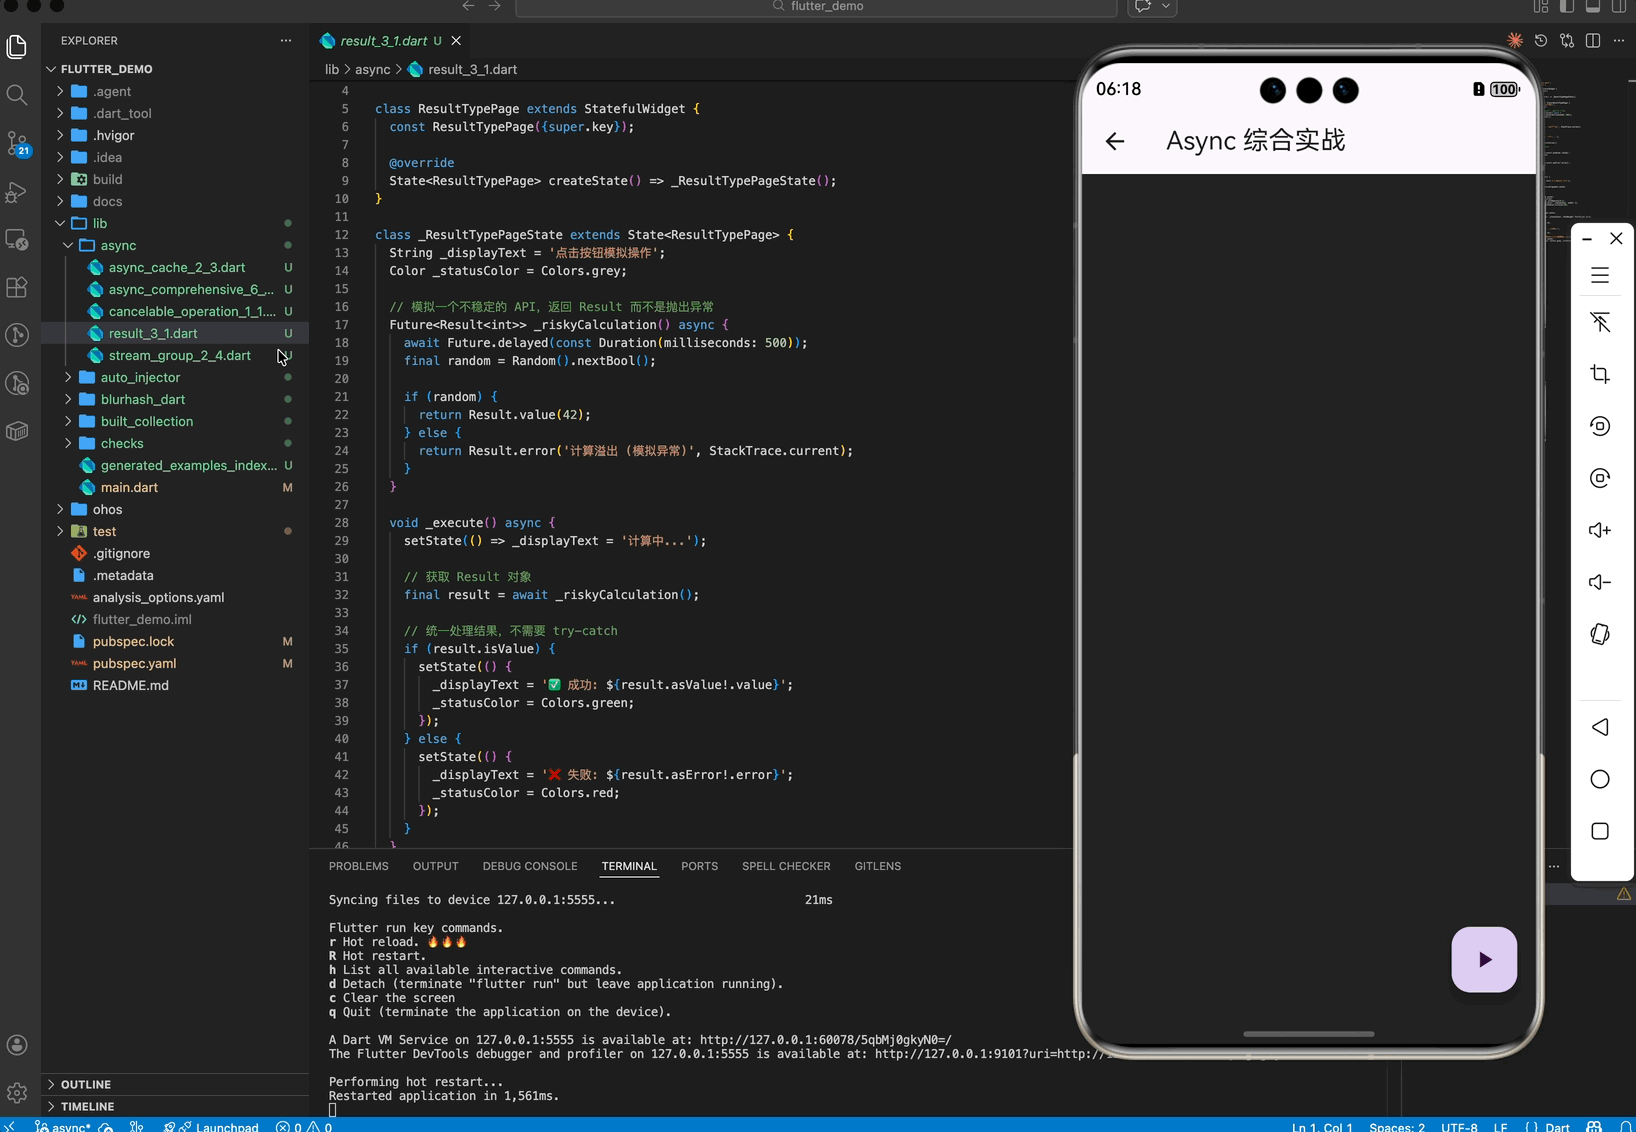The image size is (1636, 1132).
Task: Open the Manage gear icon
Action: pos(17,1093)
